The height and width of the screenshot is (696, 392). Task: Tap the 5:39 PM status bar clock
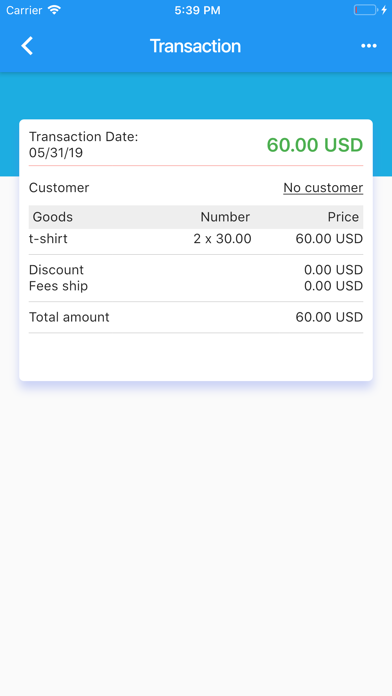pyautogui.click(x=197, y=10)
